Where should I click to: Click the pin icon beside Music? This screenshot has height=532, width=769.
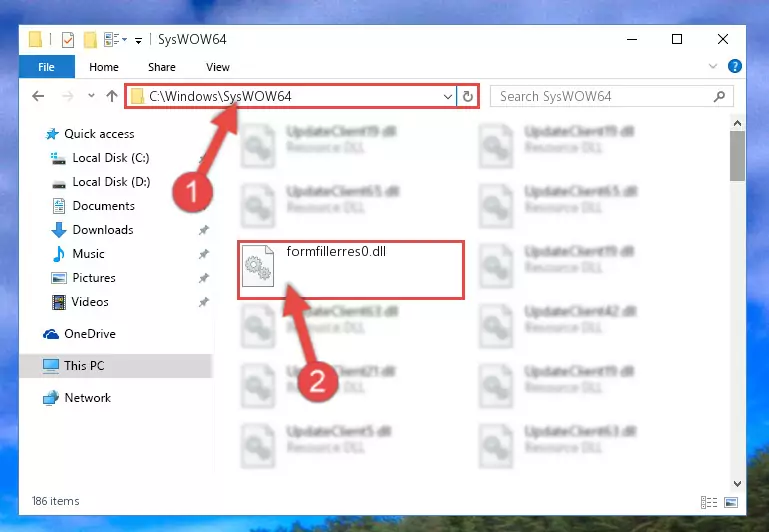pos(204,254)
